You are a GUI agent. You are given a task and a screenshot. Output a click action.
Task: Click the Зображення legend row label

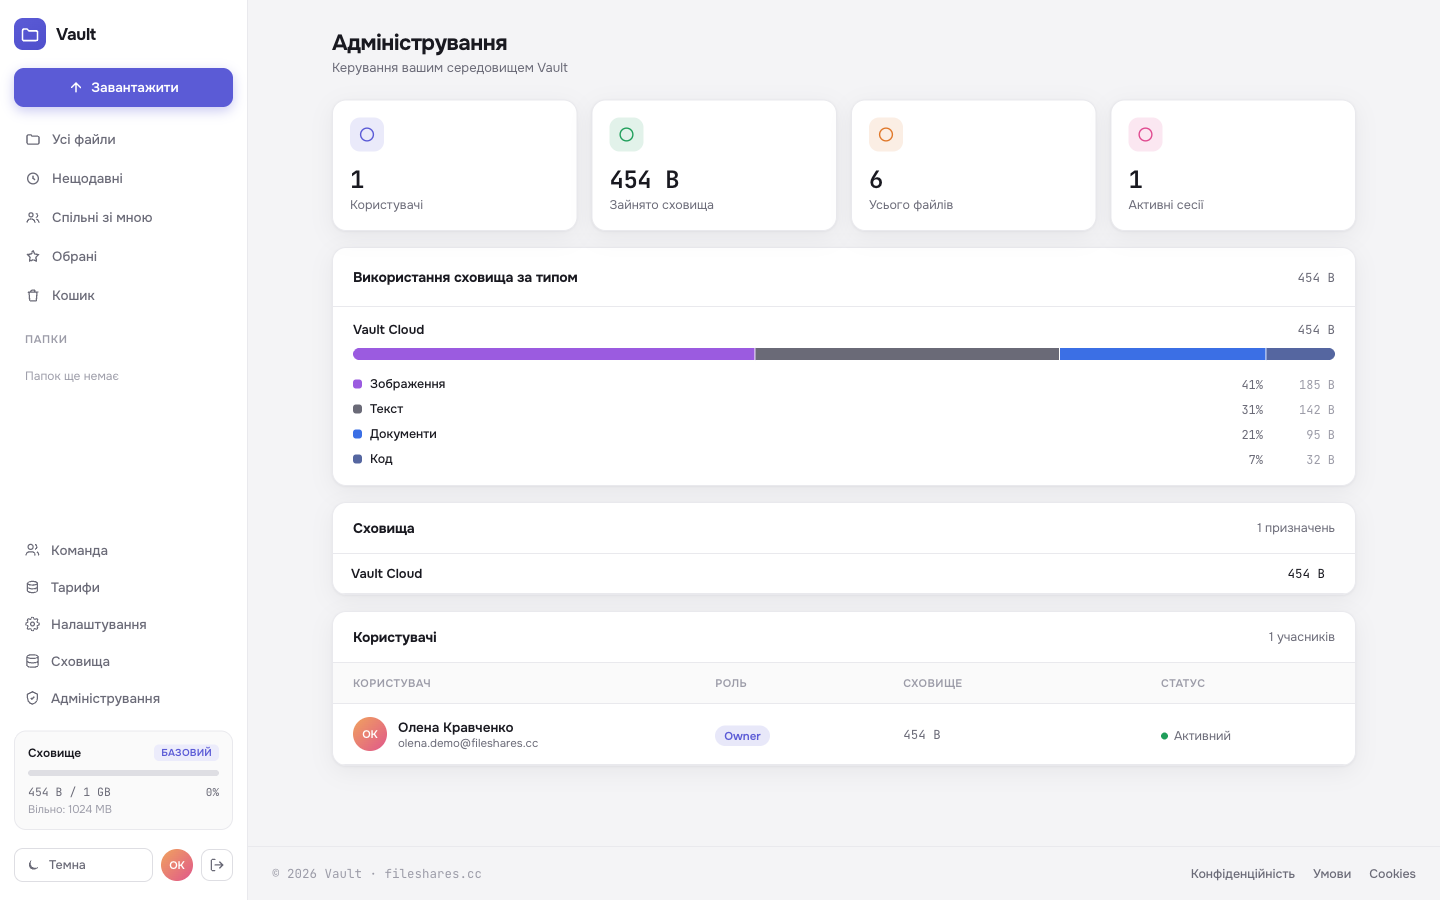click(x=407, y=384)
